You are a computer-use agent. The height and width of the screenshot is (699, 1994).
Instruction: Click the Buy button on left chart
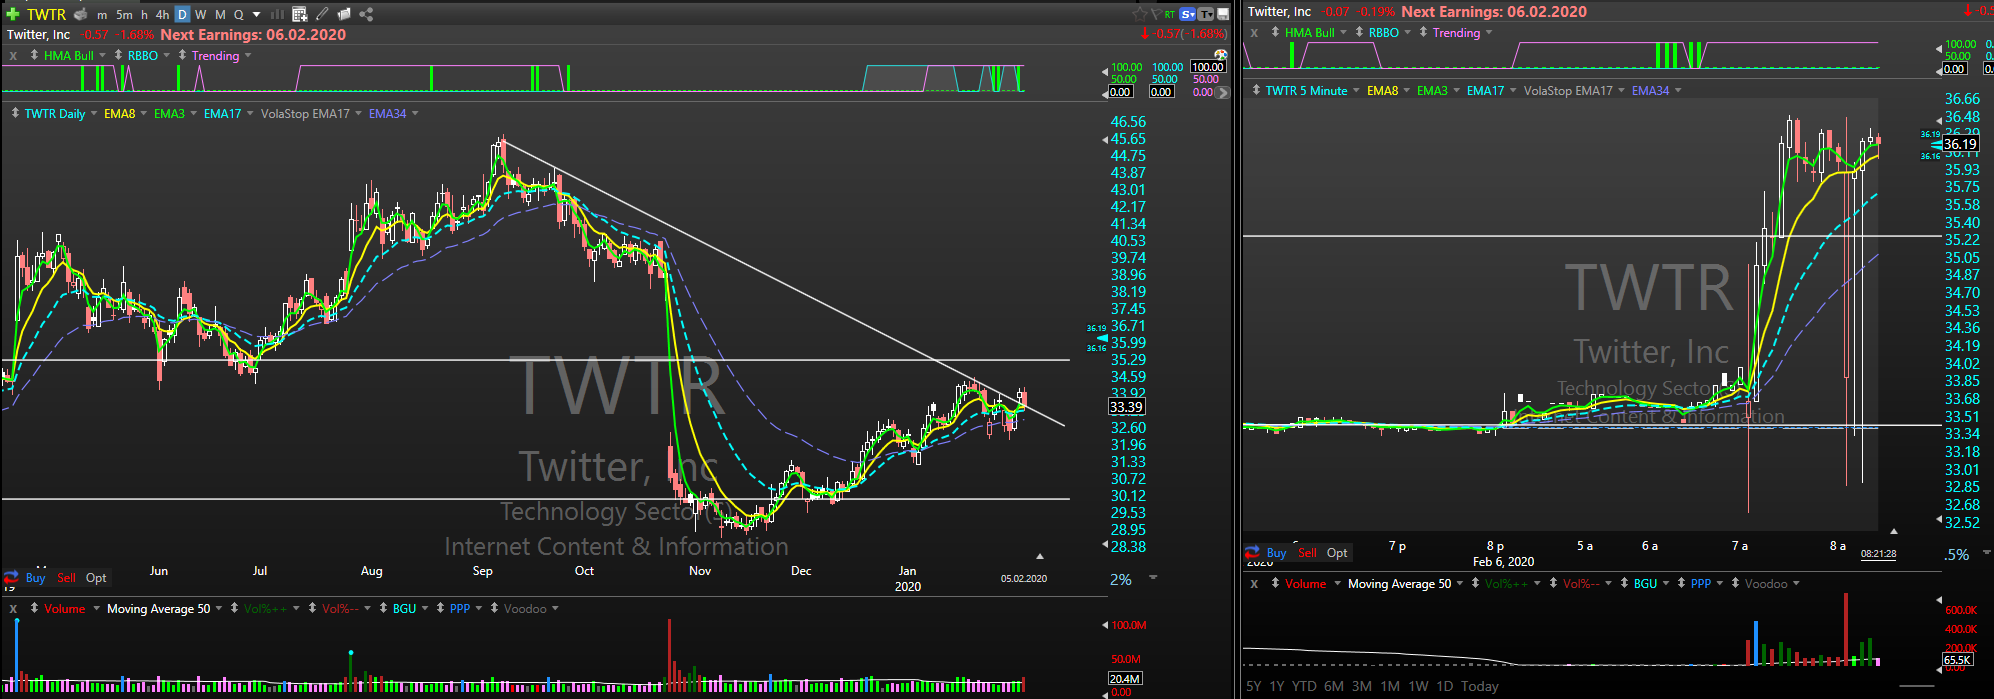[x=35, y=578]
